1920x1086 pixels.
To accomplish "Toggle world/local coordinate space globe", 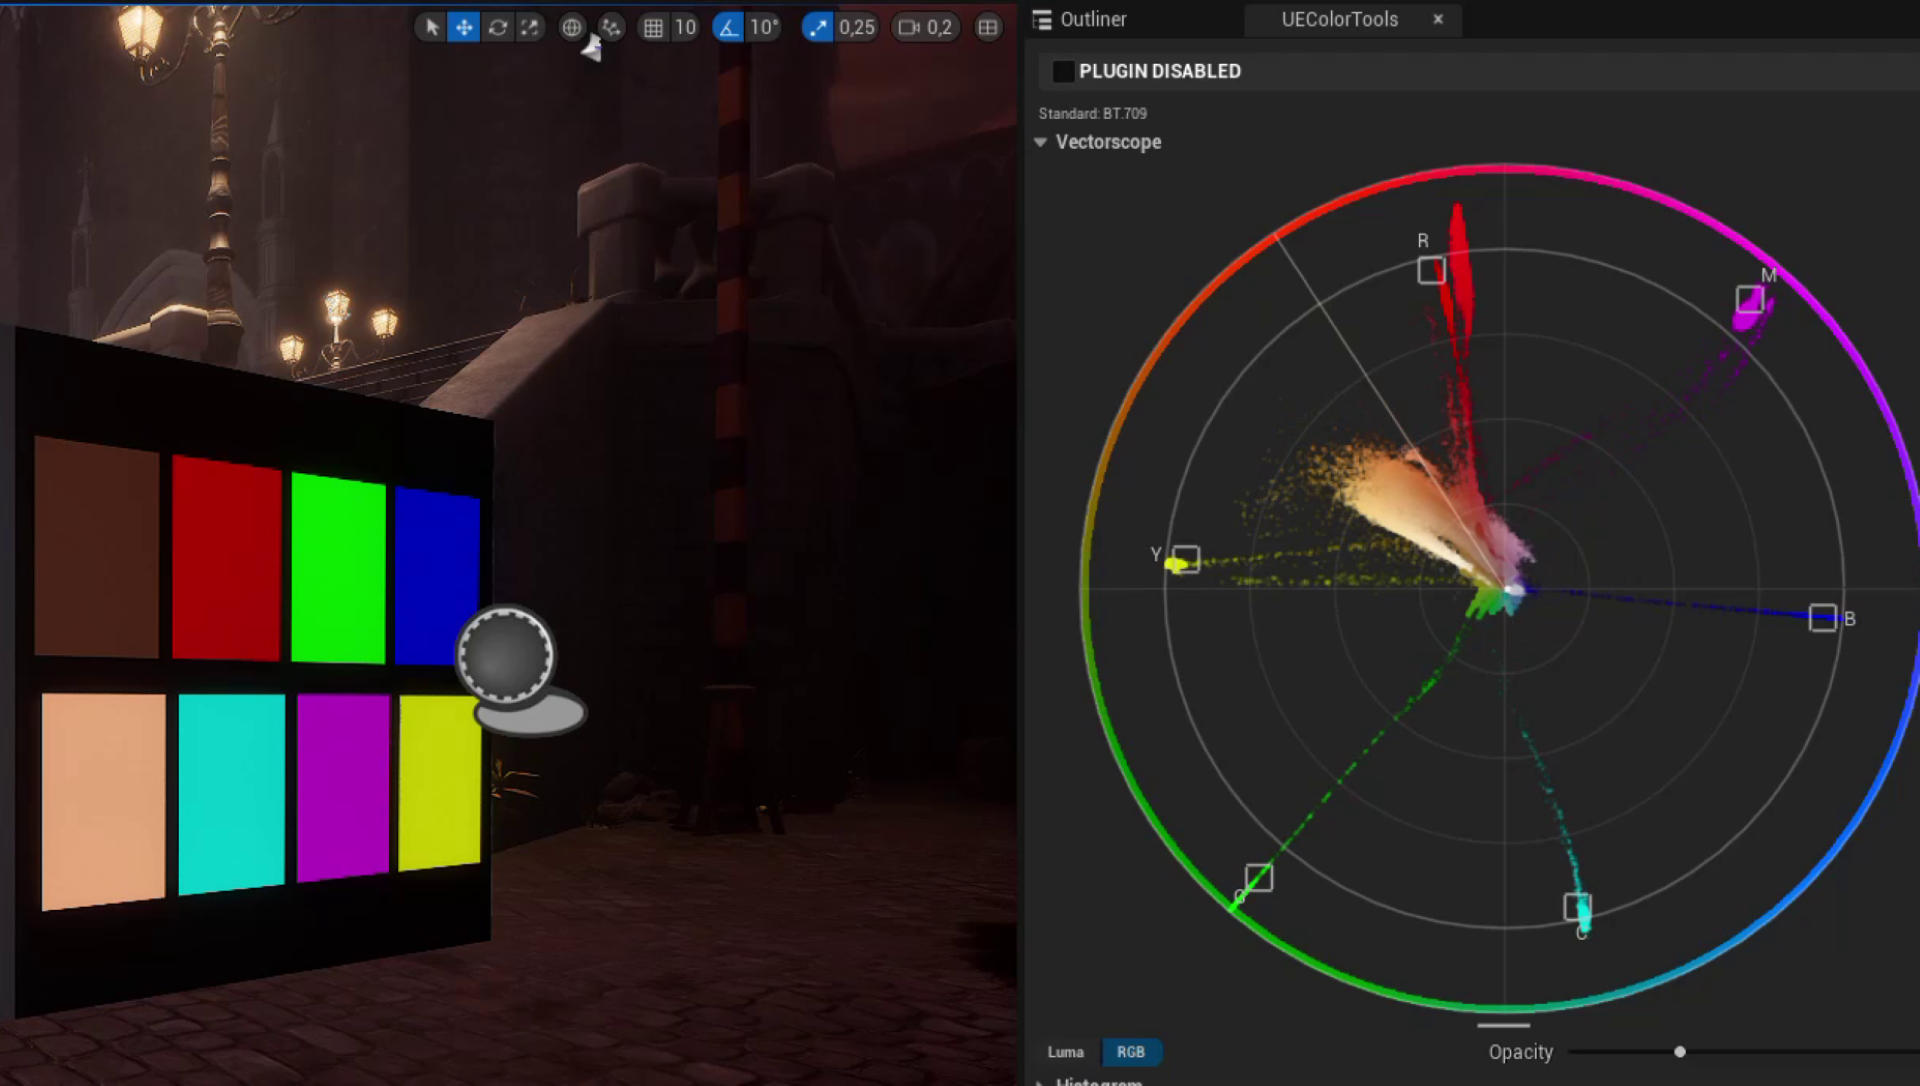I will click(571, 27).
